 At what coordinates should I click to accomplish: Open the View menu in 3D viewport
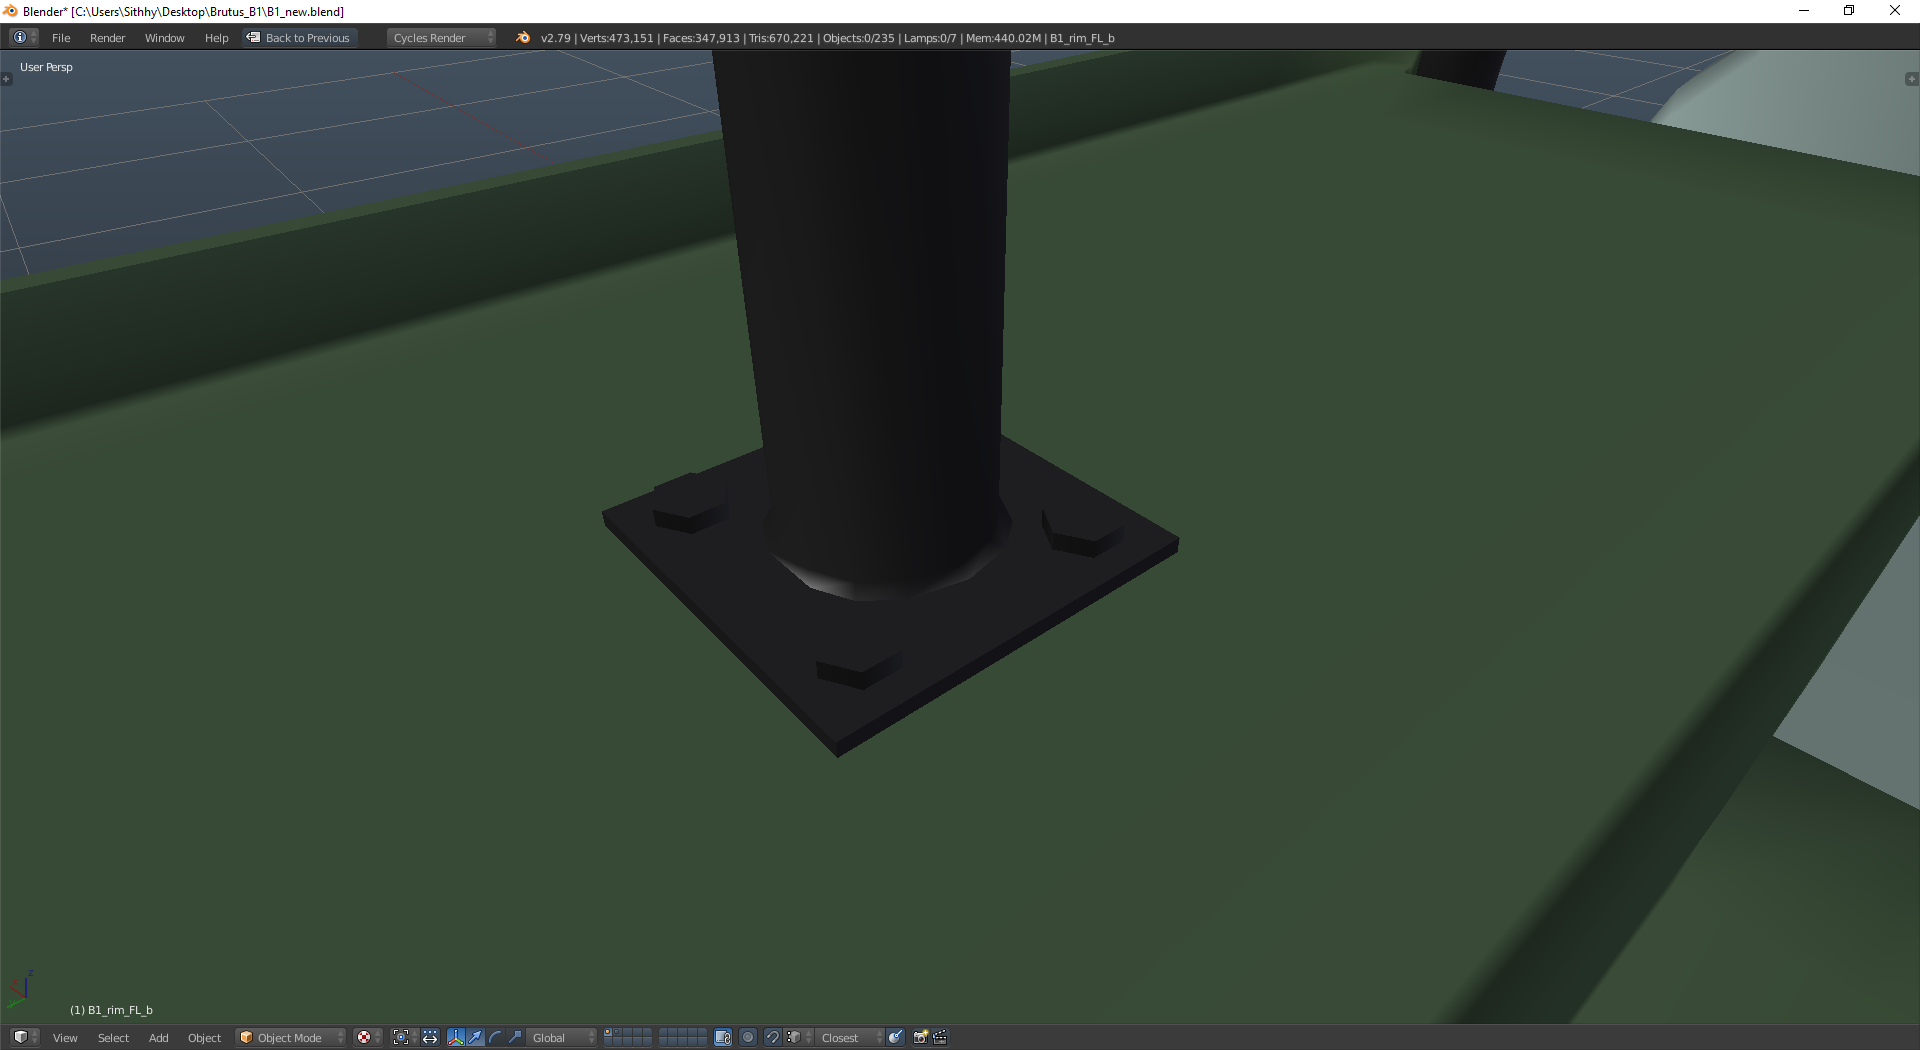coord(65,1038)
